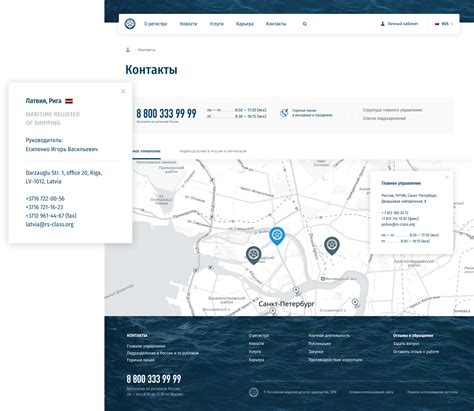The width and height of the screenshot is (474, 411).
Task: Click the hotline phone icon
Action: click(284, 113)
